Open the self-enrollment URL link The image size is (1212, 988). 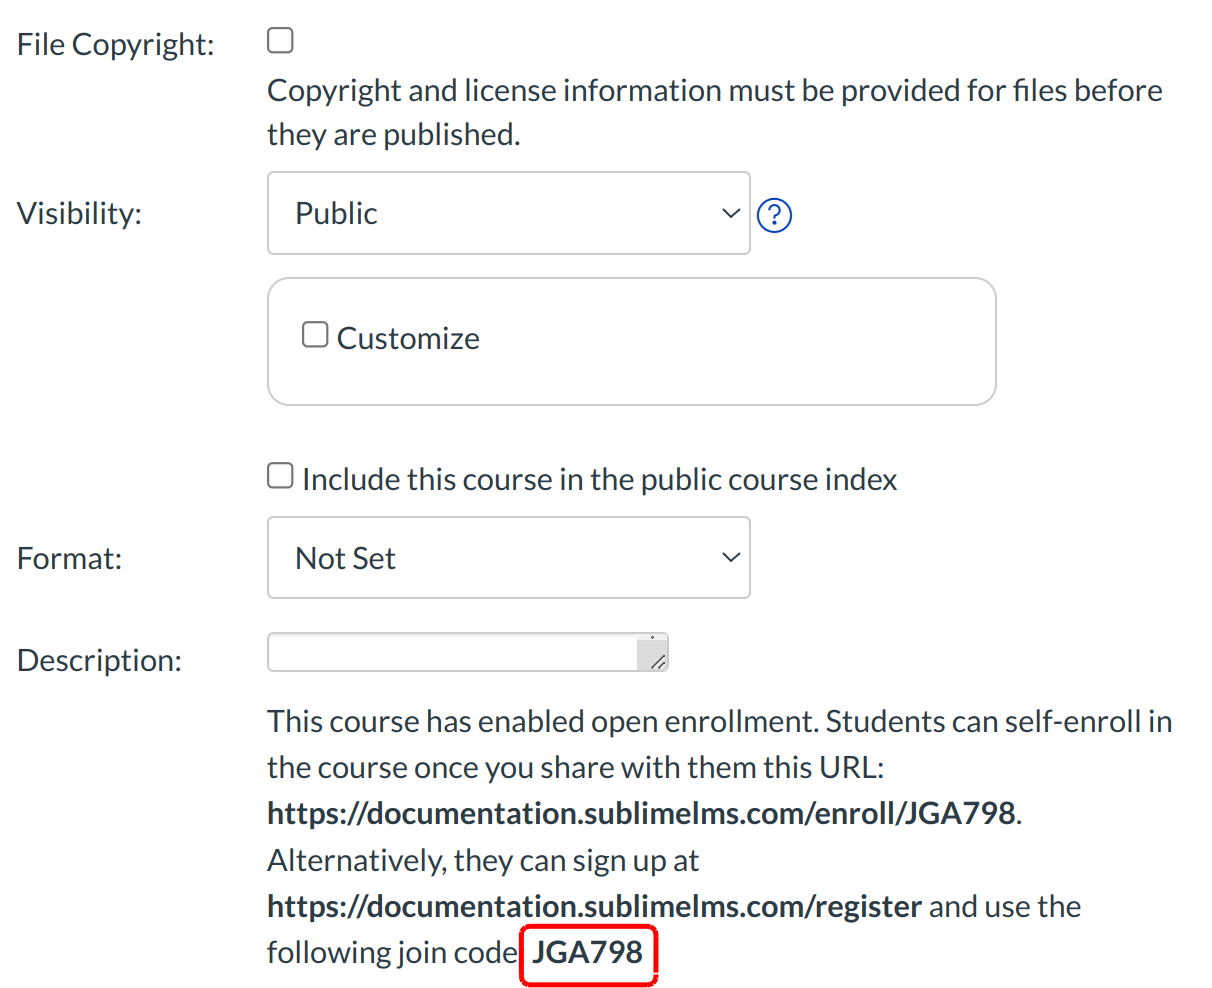638,812
